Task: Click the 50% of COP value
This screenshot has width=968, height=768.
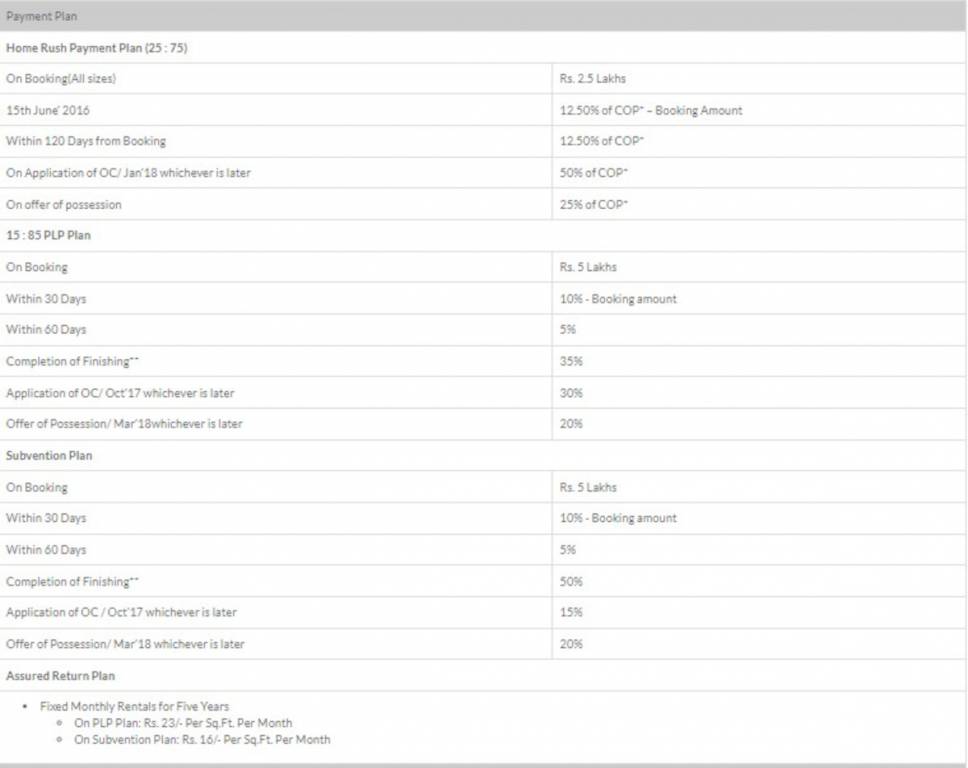Action: click(x=594, y=173)
